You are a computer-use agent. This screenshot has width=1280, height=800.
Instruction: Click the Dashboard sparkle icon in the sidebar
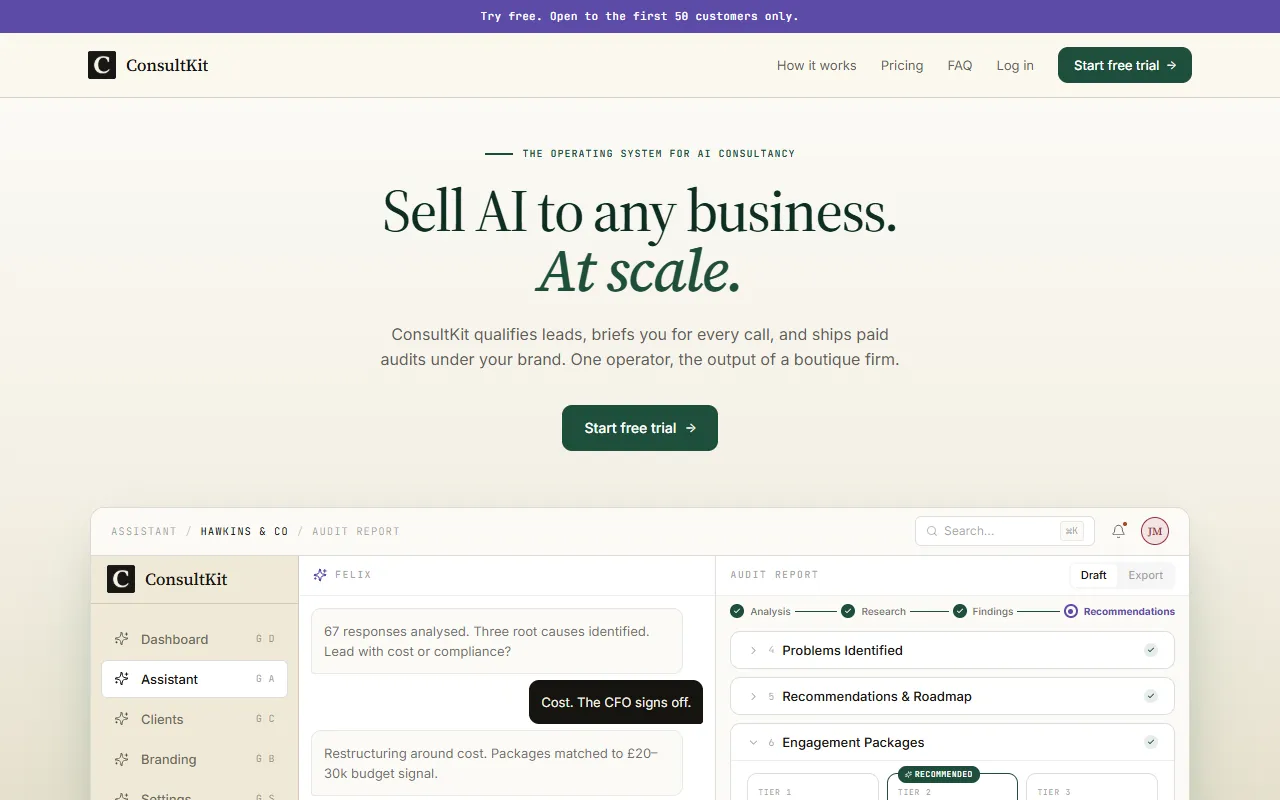[122, 639]
